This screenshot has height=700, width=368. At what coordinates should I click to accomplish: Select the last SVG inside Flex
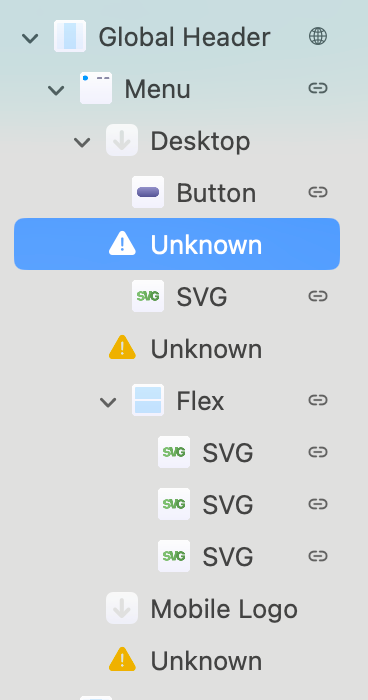pos(177,556)
